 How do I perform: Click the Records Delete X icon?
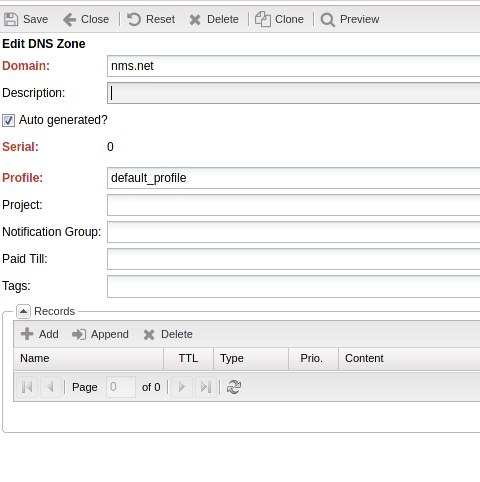tap(149, 335)
